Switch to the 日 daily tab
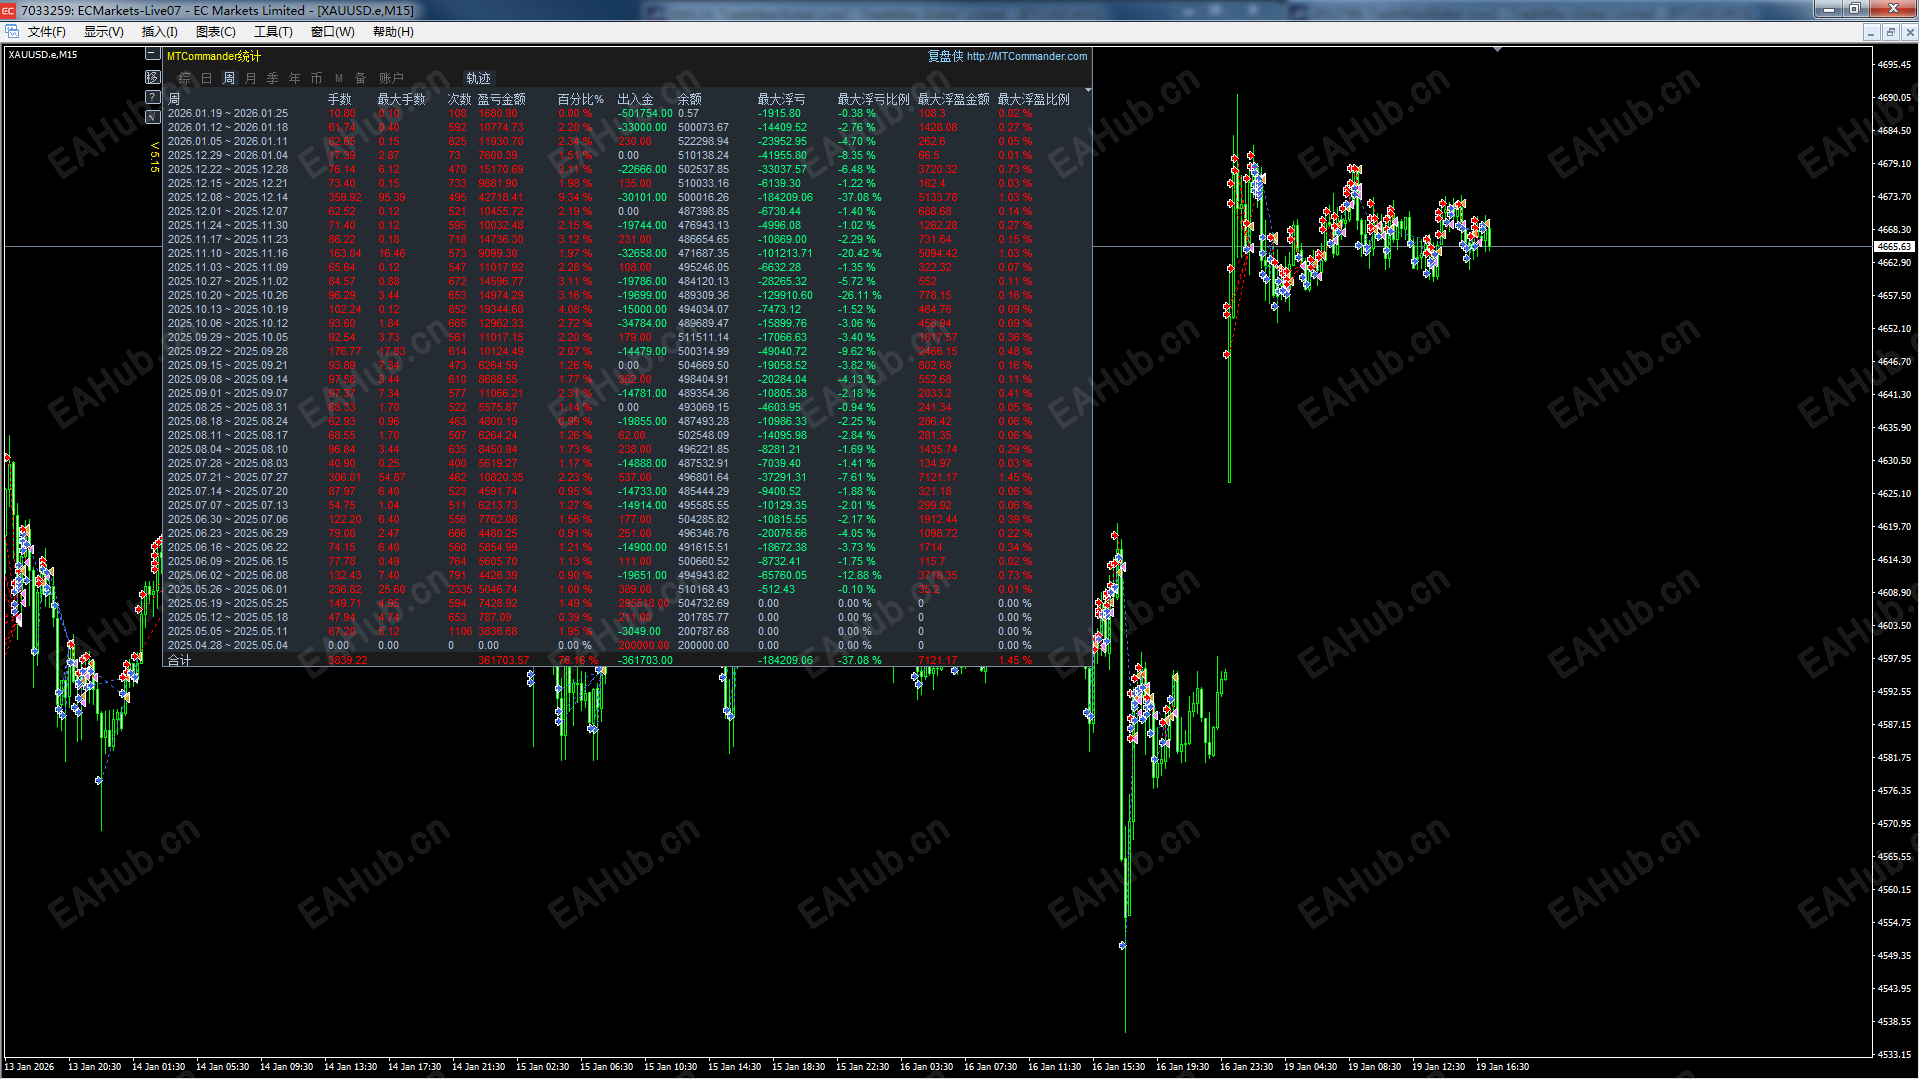 click(207, 78)
